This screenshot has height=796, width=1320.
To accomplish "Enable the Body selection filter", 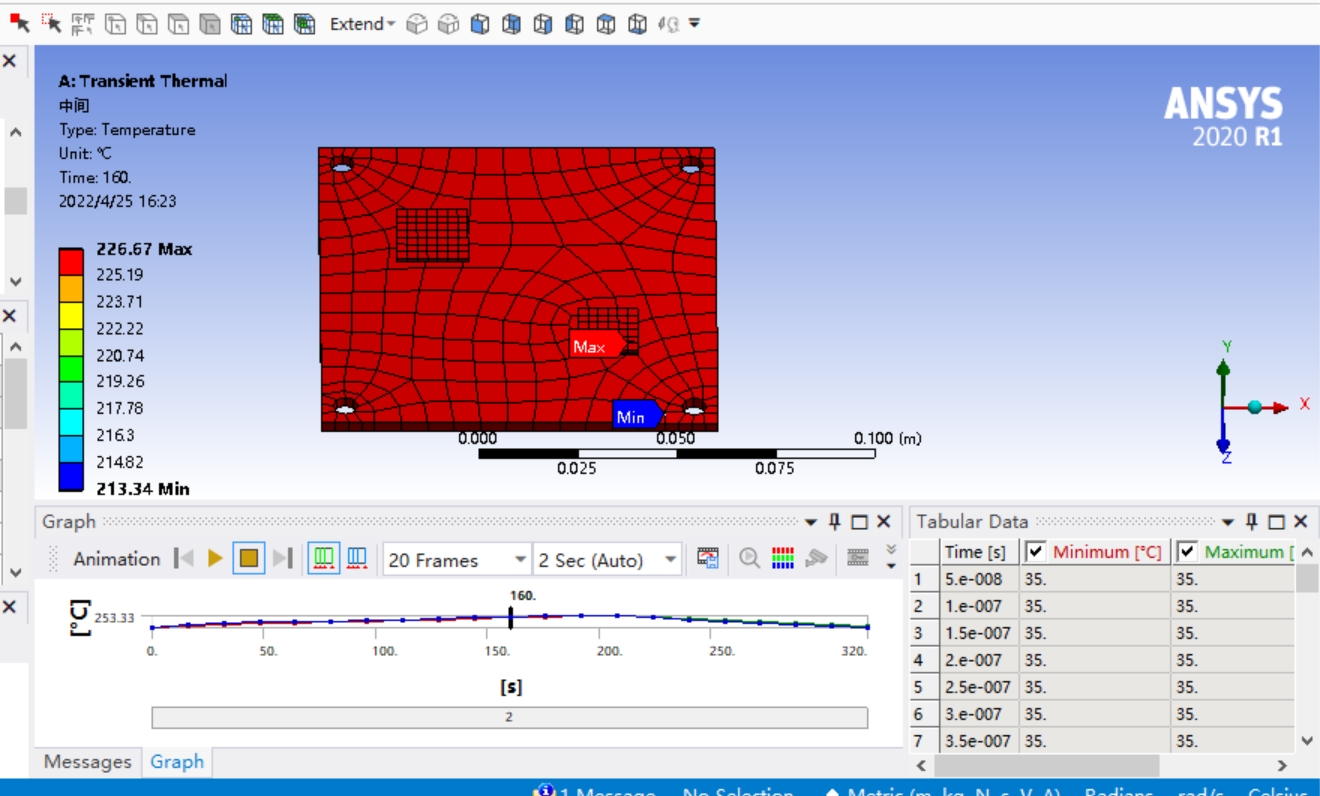I will point(210,23).
